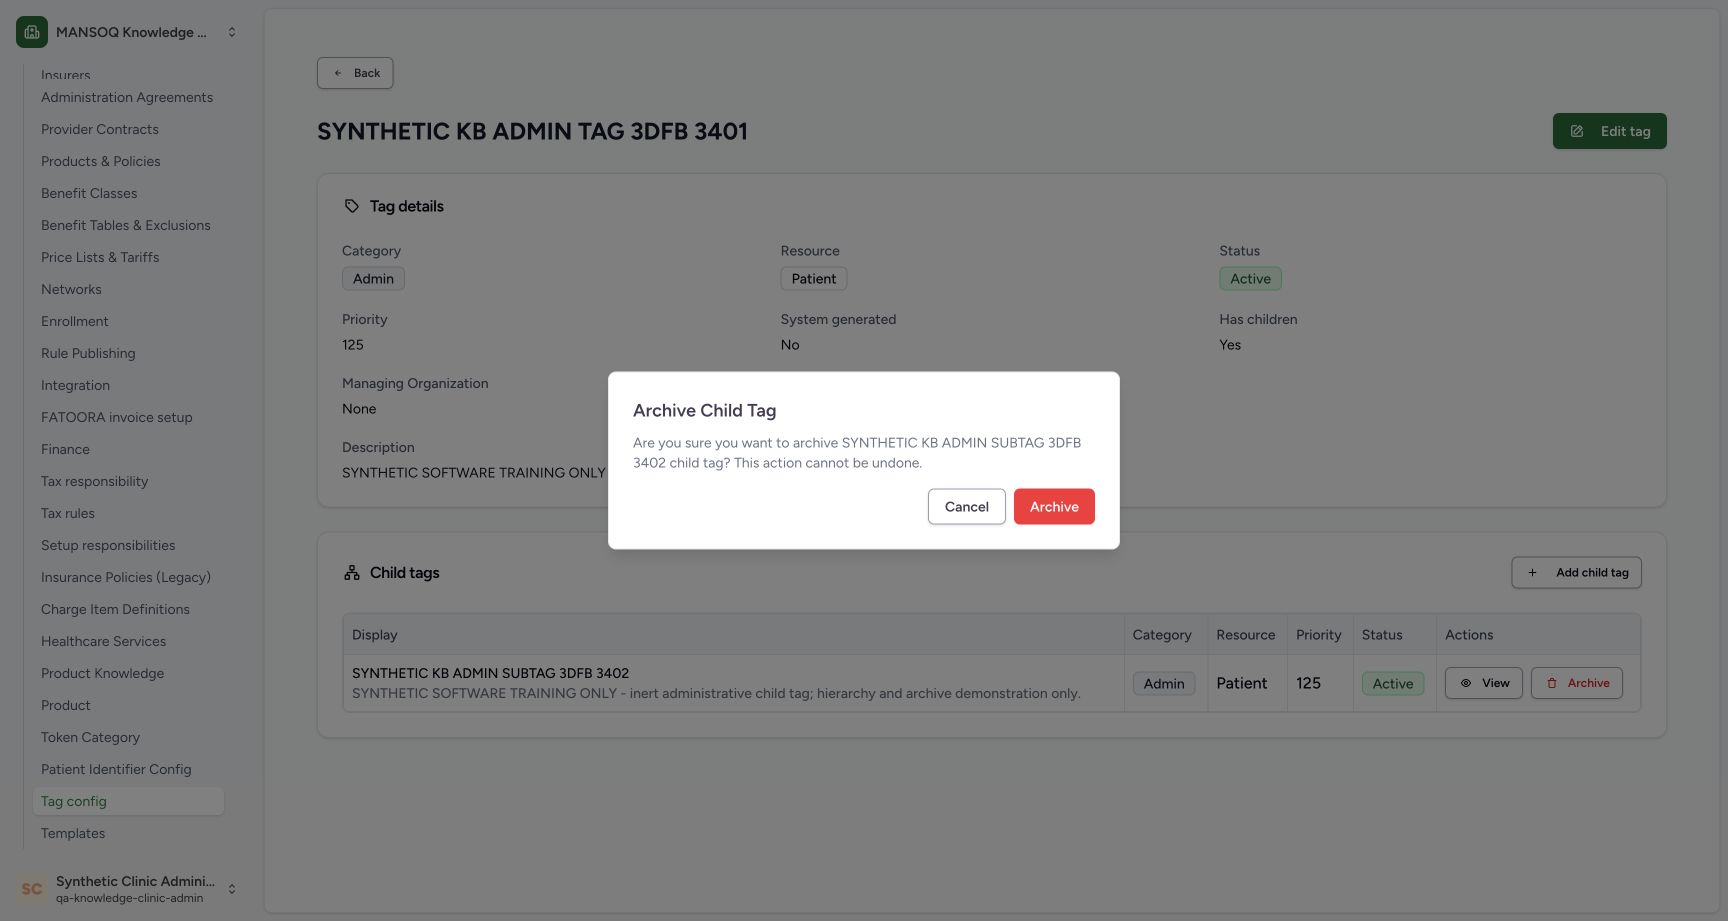The image size is (1728, 921).
Task: Click the pencil icon in Edit tag
Action: coord(1577,131)
